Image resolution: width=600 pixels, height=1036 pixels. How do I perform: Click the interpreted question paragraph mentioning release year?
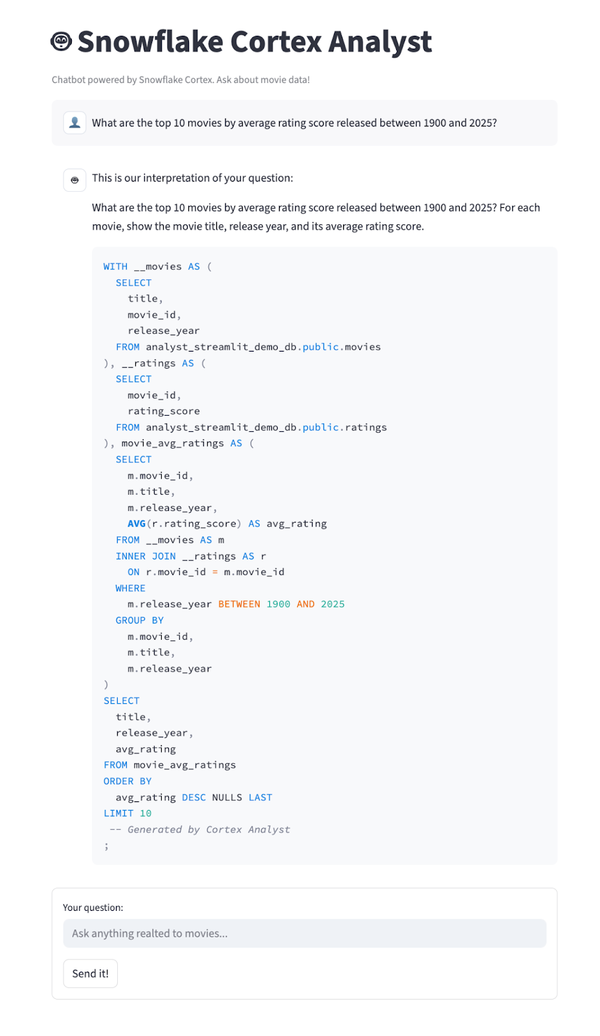click(x=316, y=217)
